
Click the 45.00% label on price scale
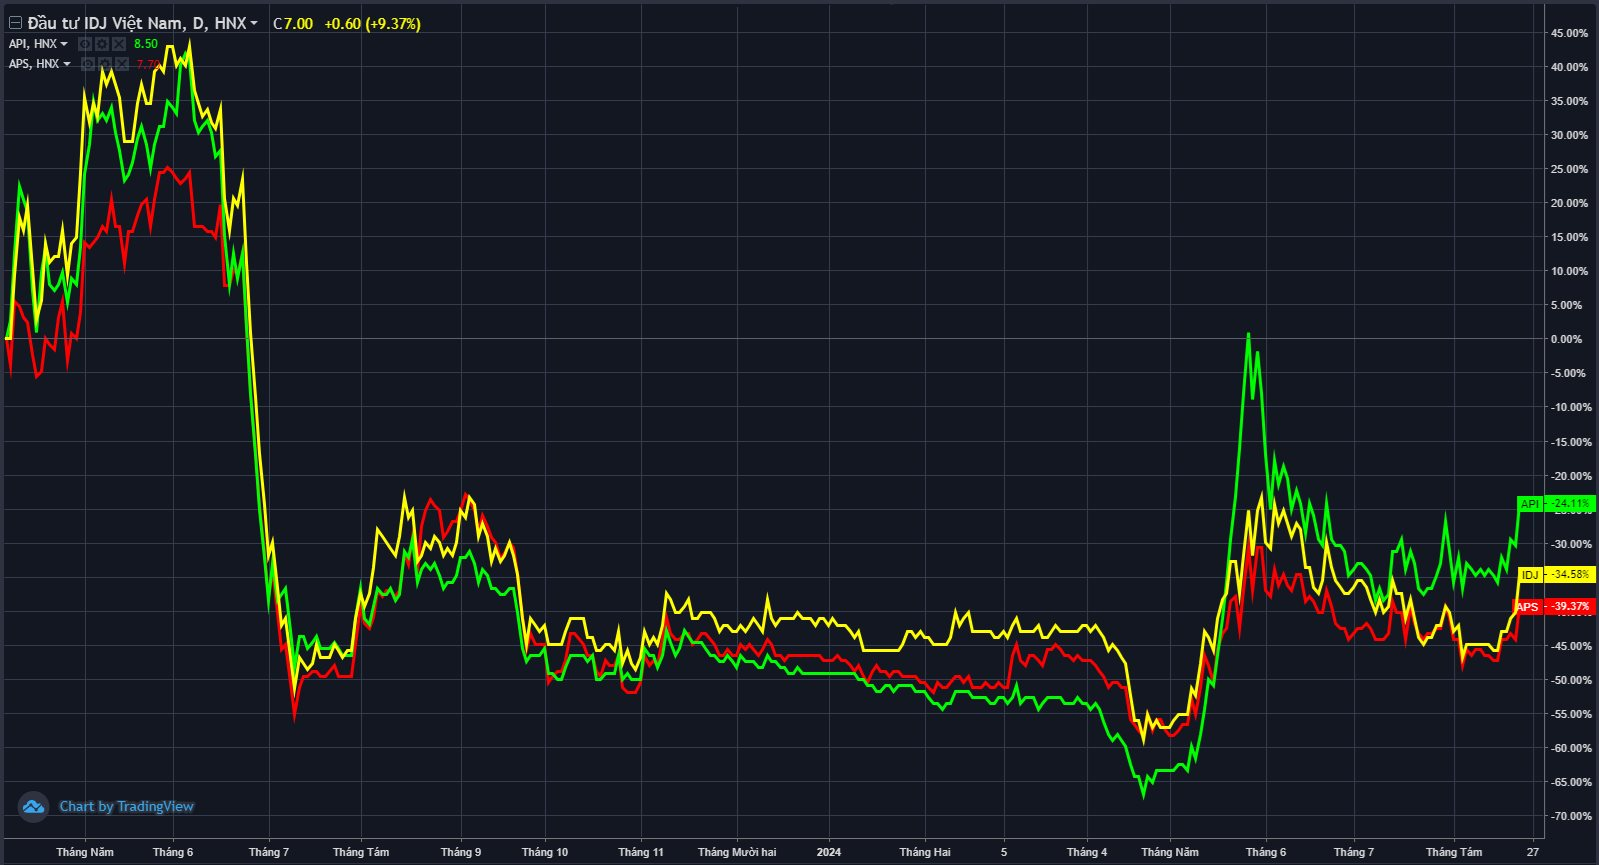pyautogui.click(x=1569, y=33)
